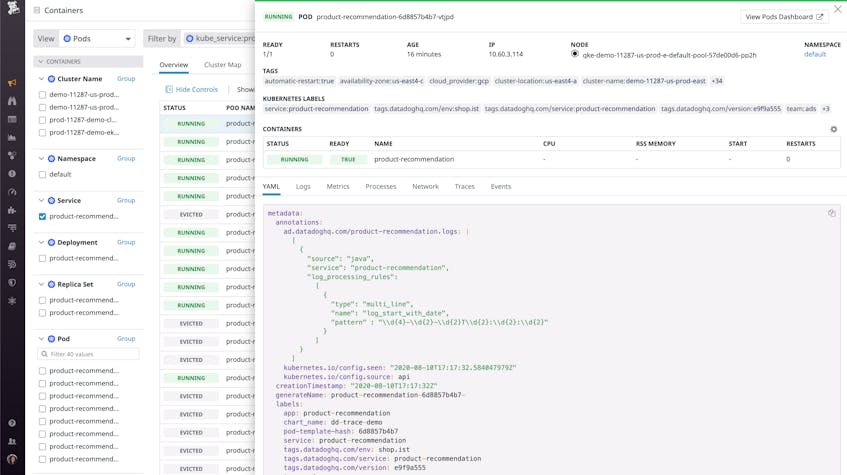This screenshot has width=847, height=475.
Task: Collapse the Namespace facet chevron
Action: tap(42, 159)
